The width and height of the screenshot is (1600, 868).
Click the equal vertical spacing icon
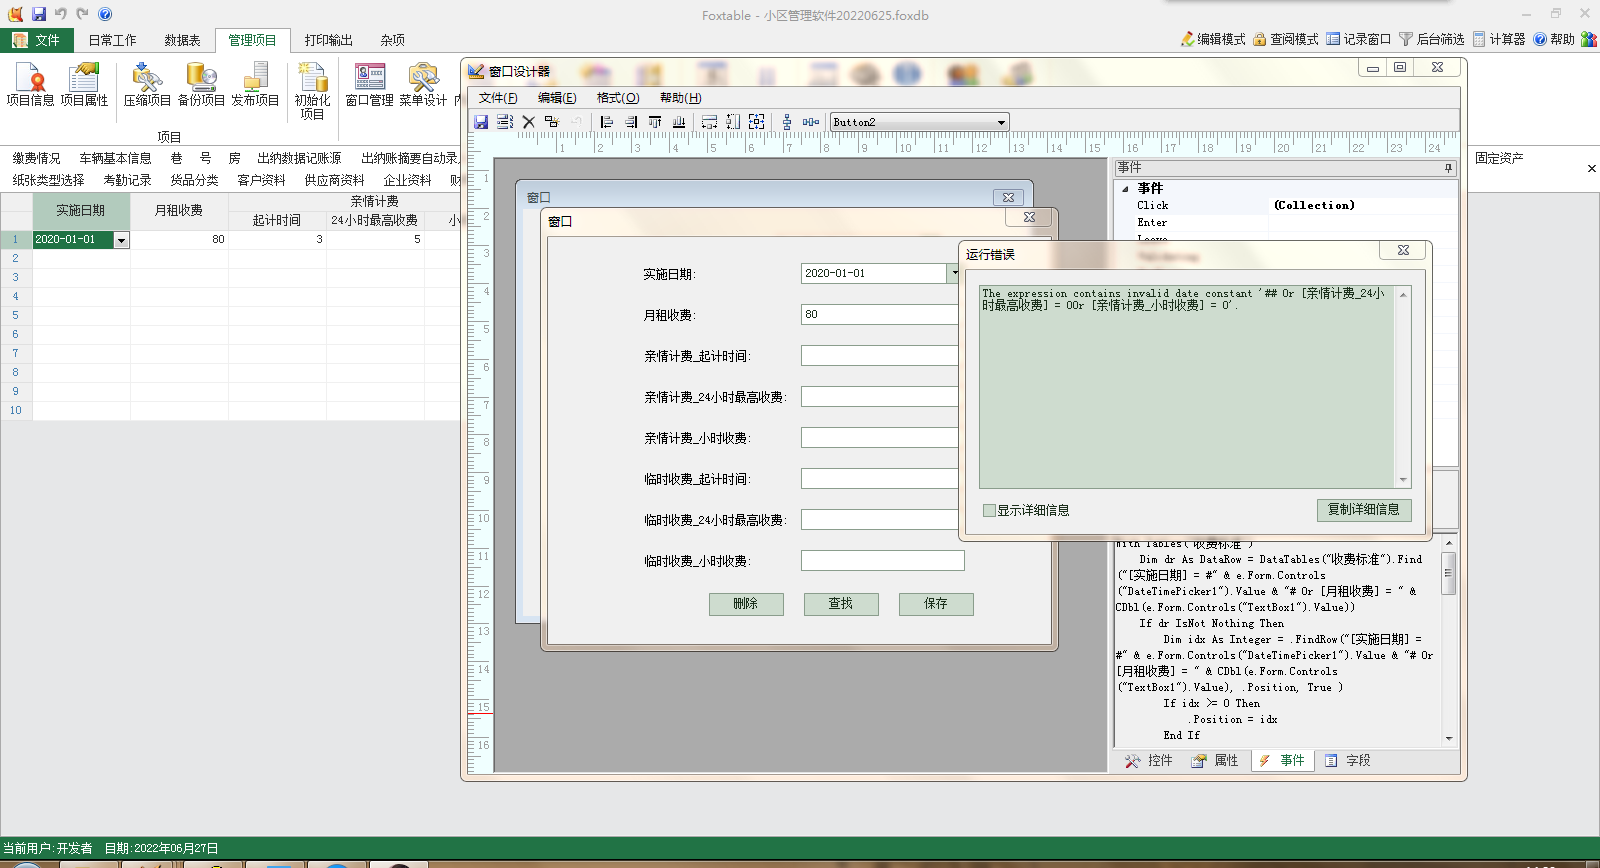click(787, 122)
